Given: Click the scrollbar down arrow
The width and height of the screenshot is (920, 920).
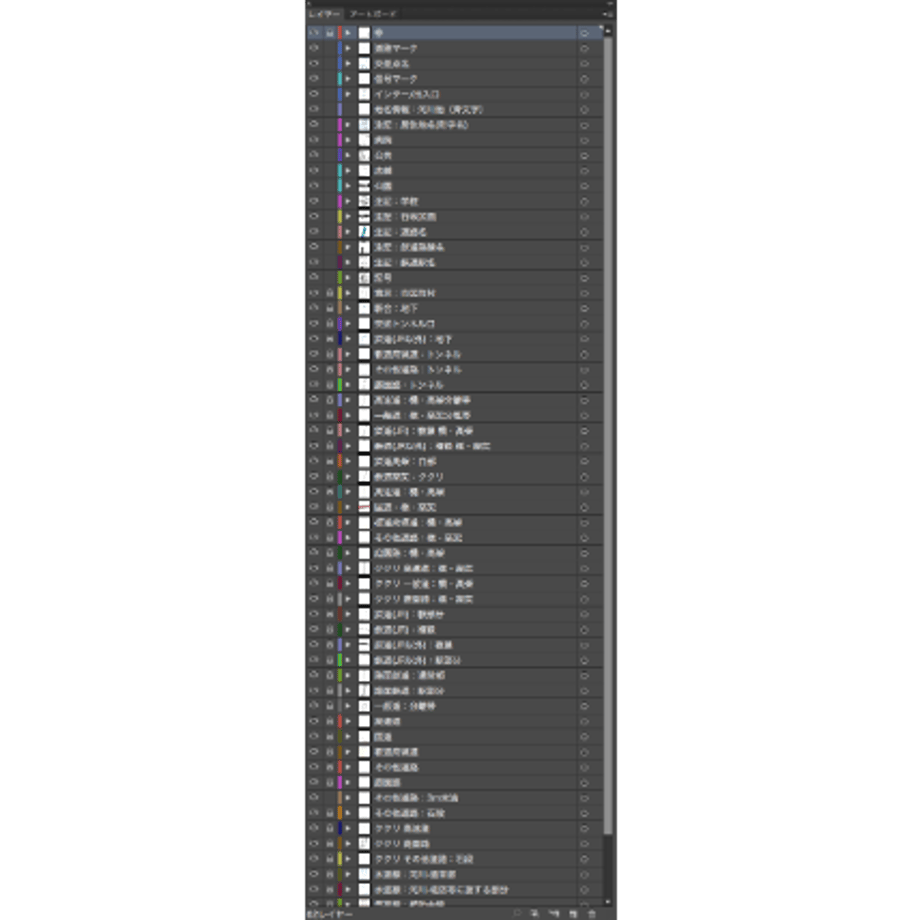Looking at the screenshot, I should pos(608,901).
